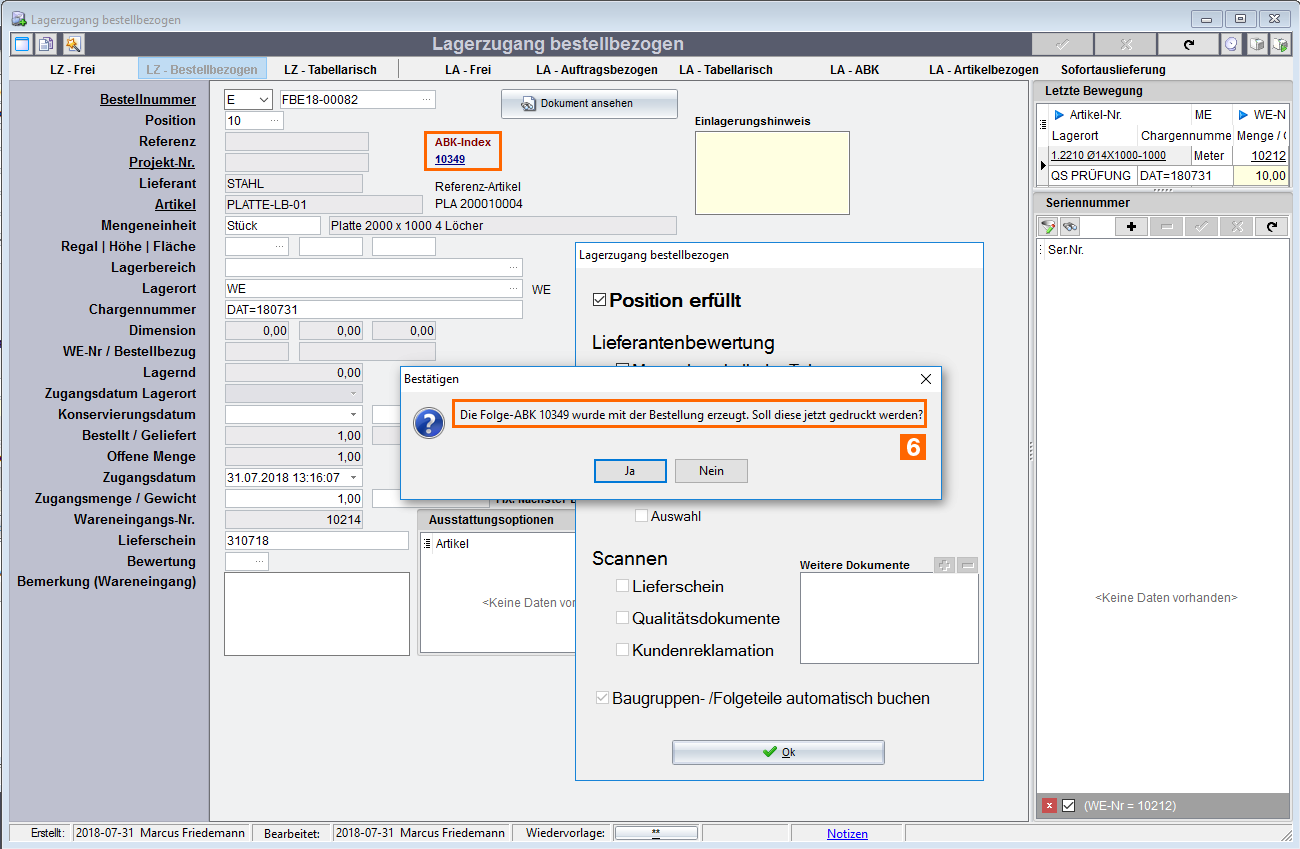1300x849 pixels.
Task: Click the Wiedervorlage button in status bar
Action: pos(655,833)
